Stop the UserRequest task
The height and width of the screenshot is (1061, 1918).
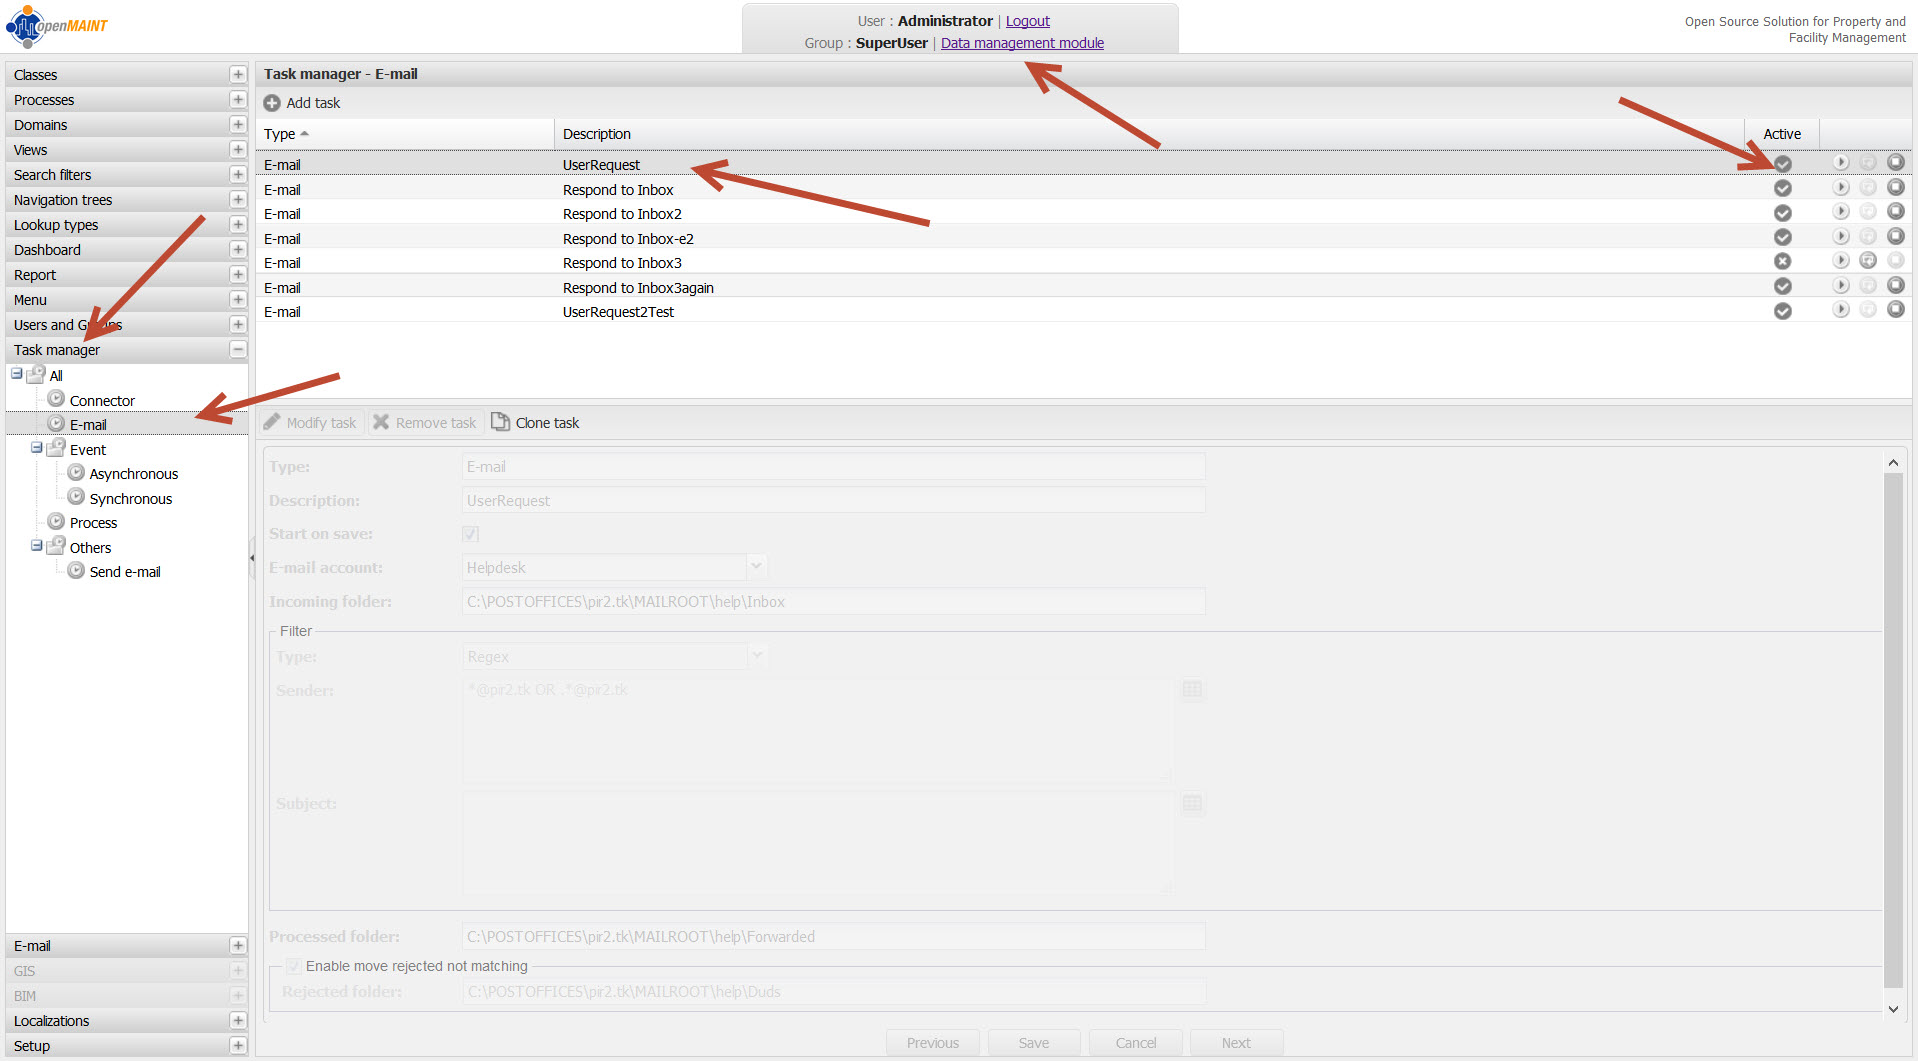(1895, 163)
